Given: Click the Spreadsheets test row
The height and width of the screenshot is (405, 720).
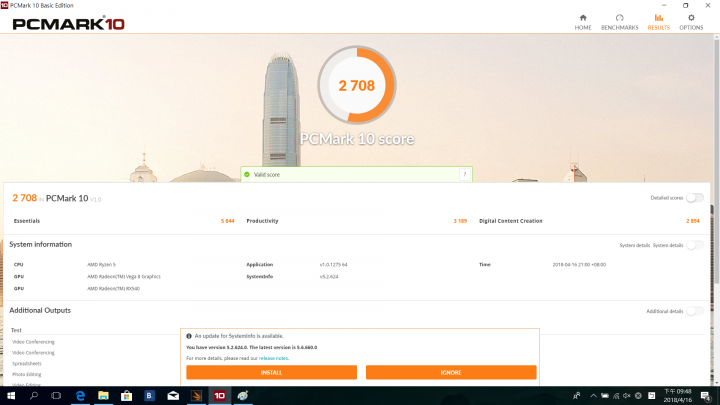Looking at the screenshot, I should (27, 363).
